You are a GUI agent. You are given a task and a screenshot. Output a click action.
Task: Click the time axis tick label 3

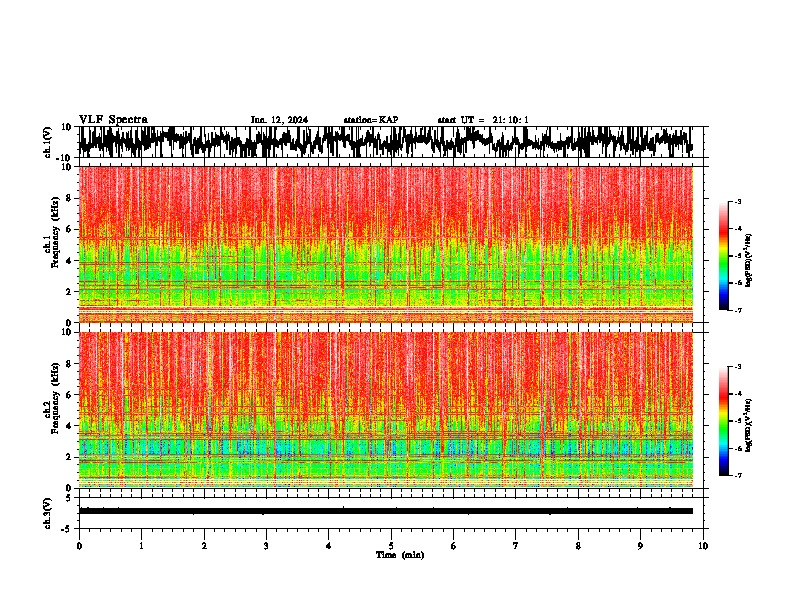(x=266, y=546)
